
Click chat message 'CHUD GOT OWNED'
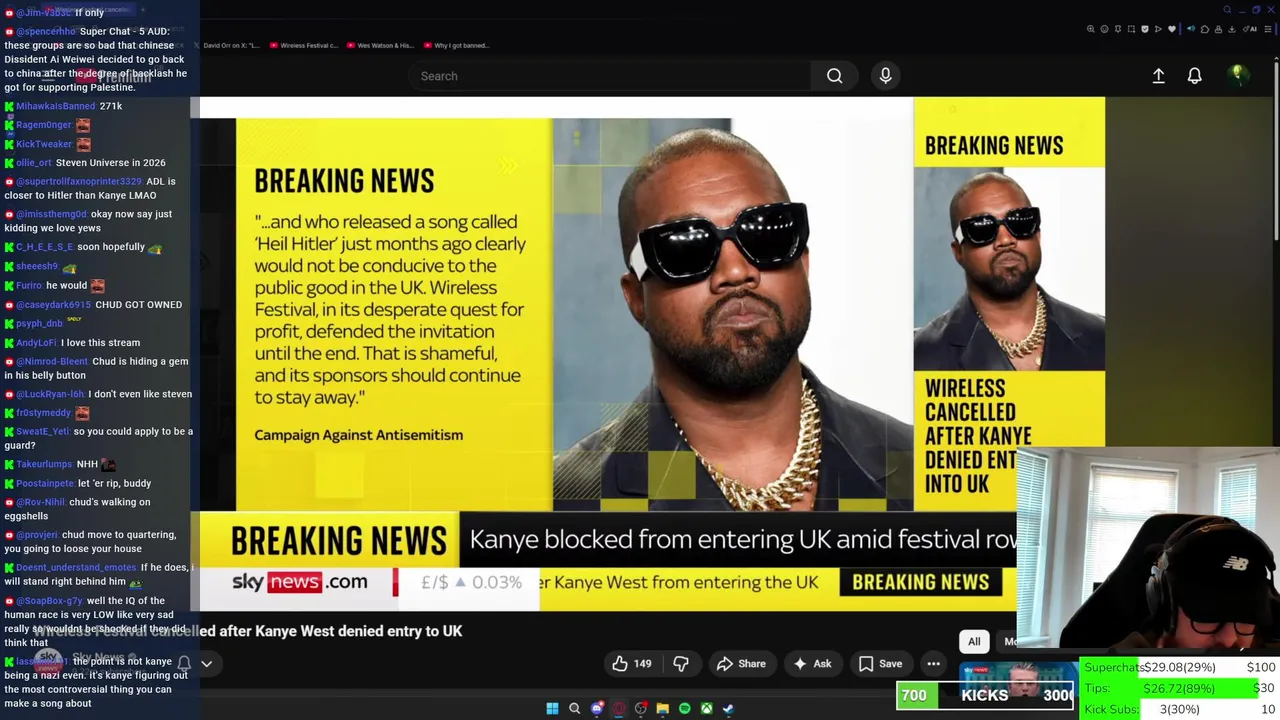click(x=138, y=304)
